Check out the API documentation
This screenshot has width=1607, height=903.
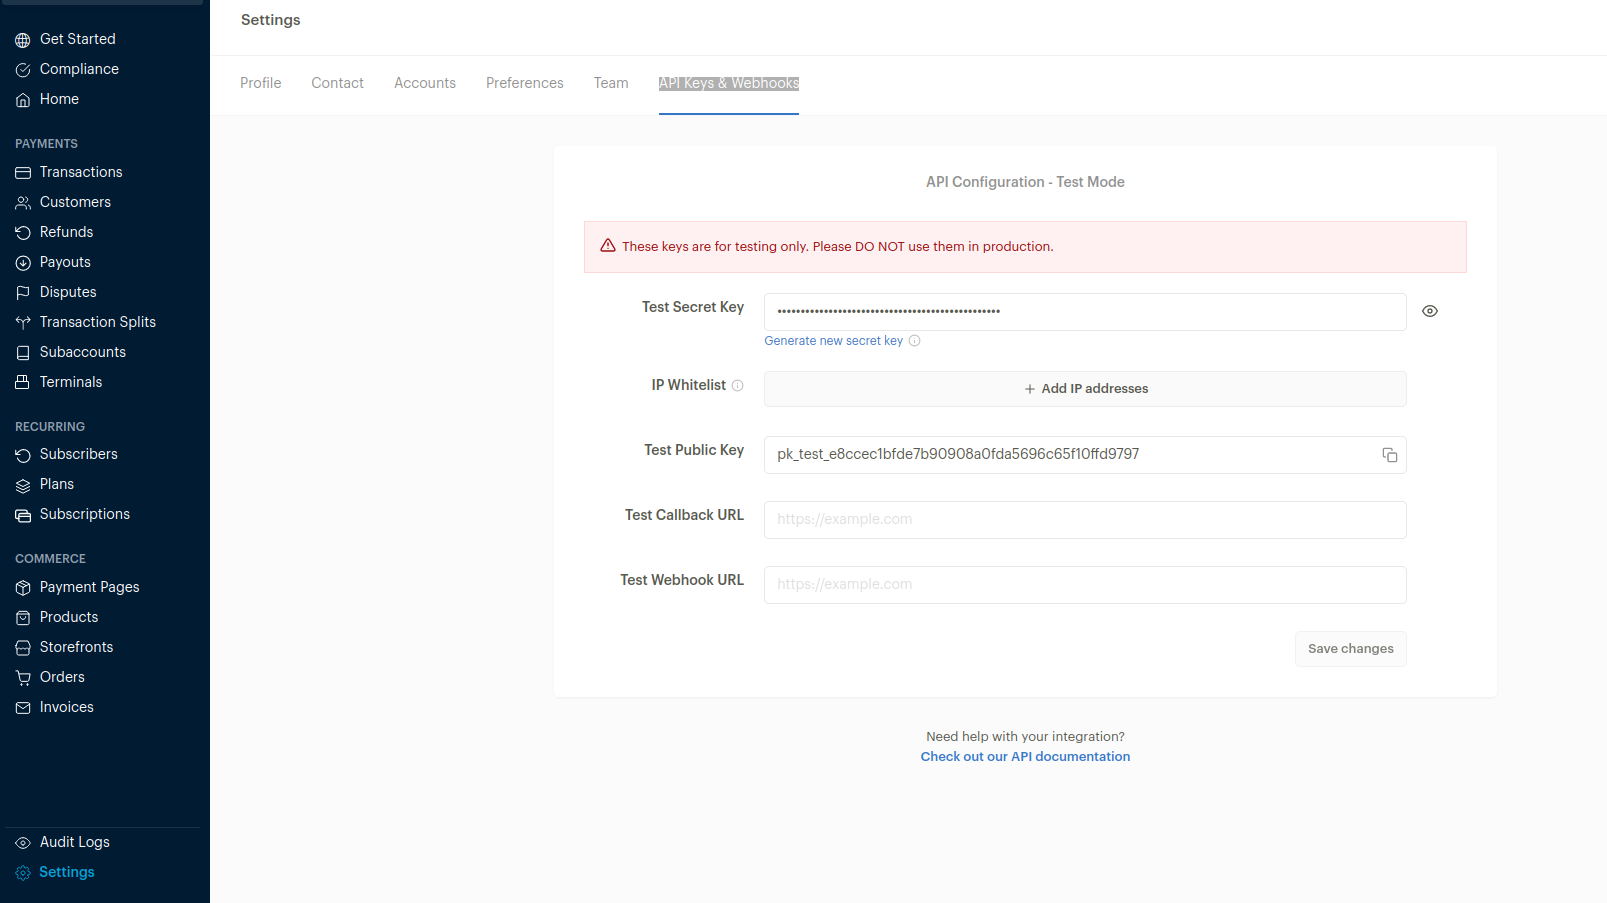pyautogui.click(x=1024, y=756)
